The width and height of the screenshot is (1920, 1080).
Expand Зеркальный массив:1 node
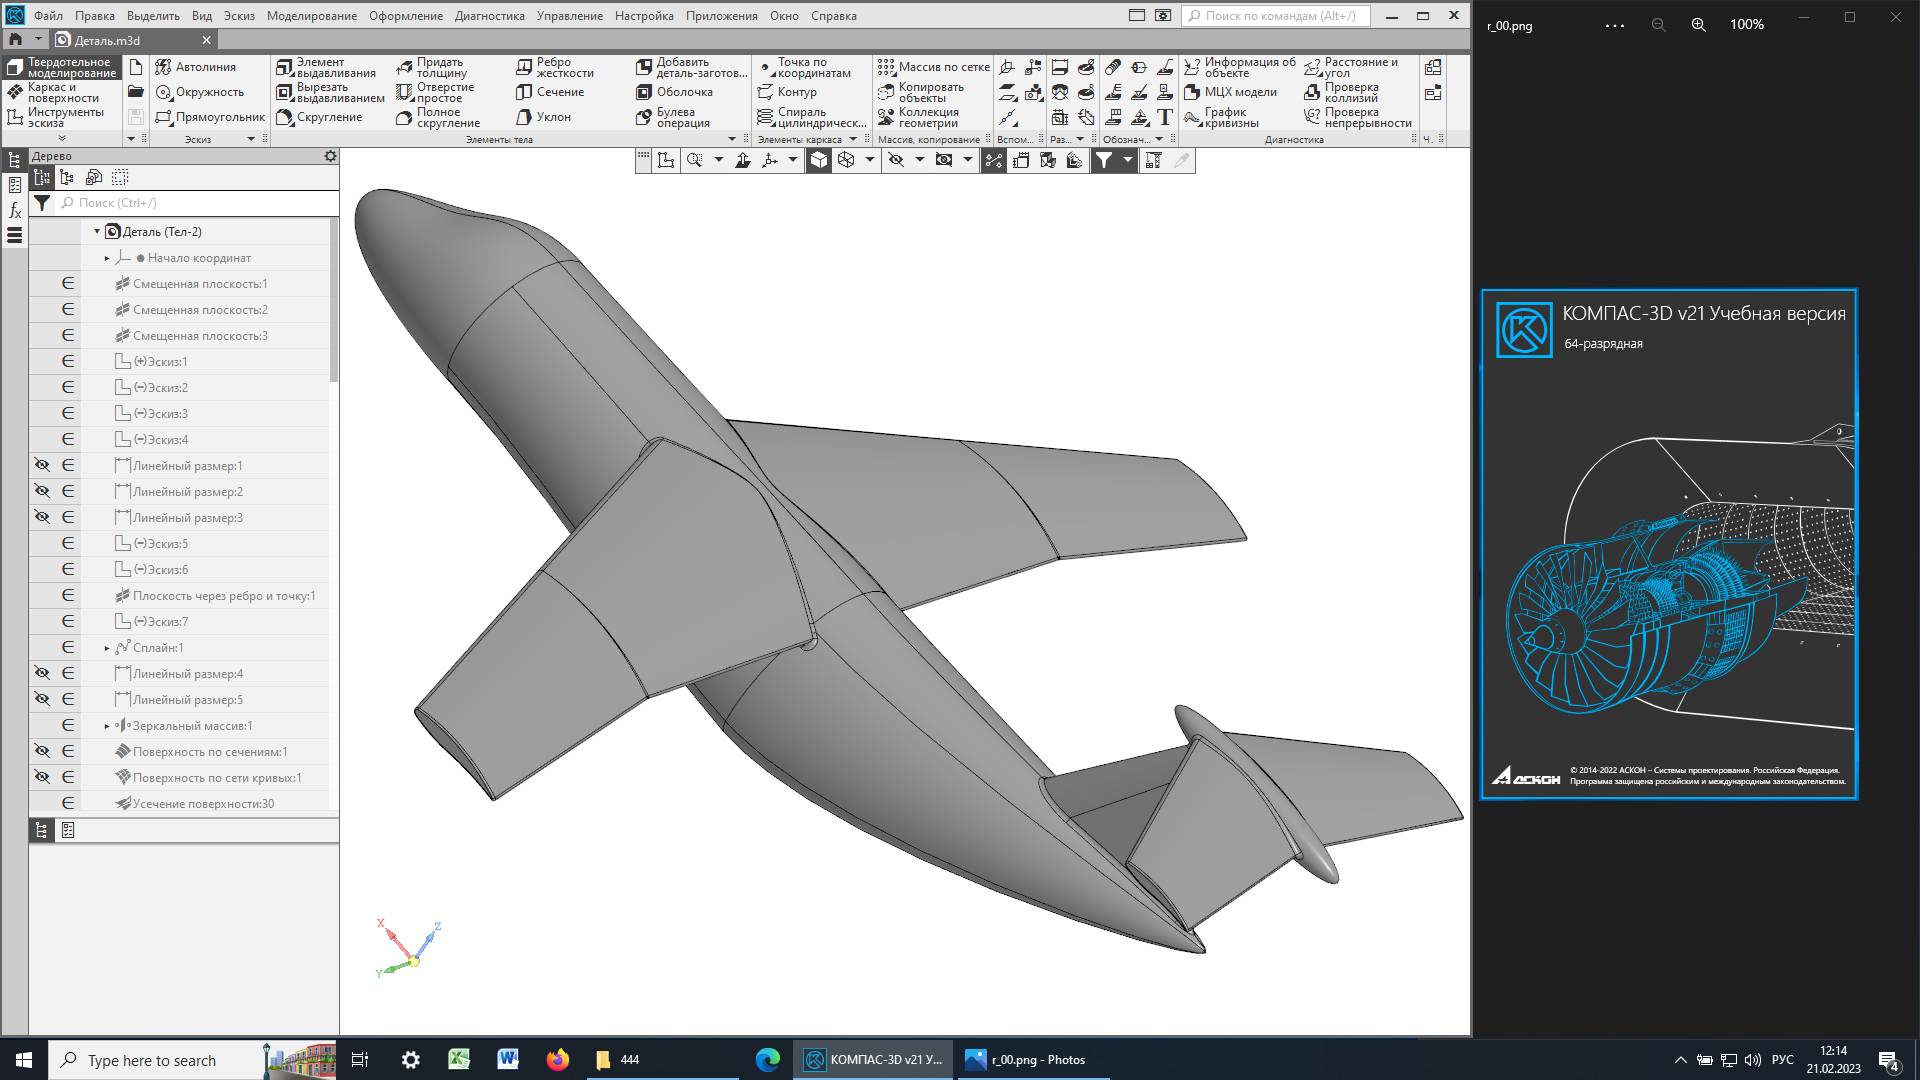click(x=107, y=726)
